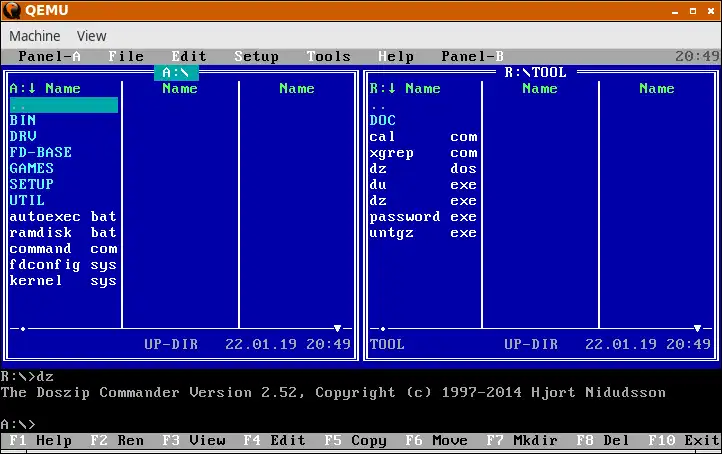Select ramdisk bat file

[x=63, y=233]
